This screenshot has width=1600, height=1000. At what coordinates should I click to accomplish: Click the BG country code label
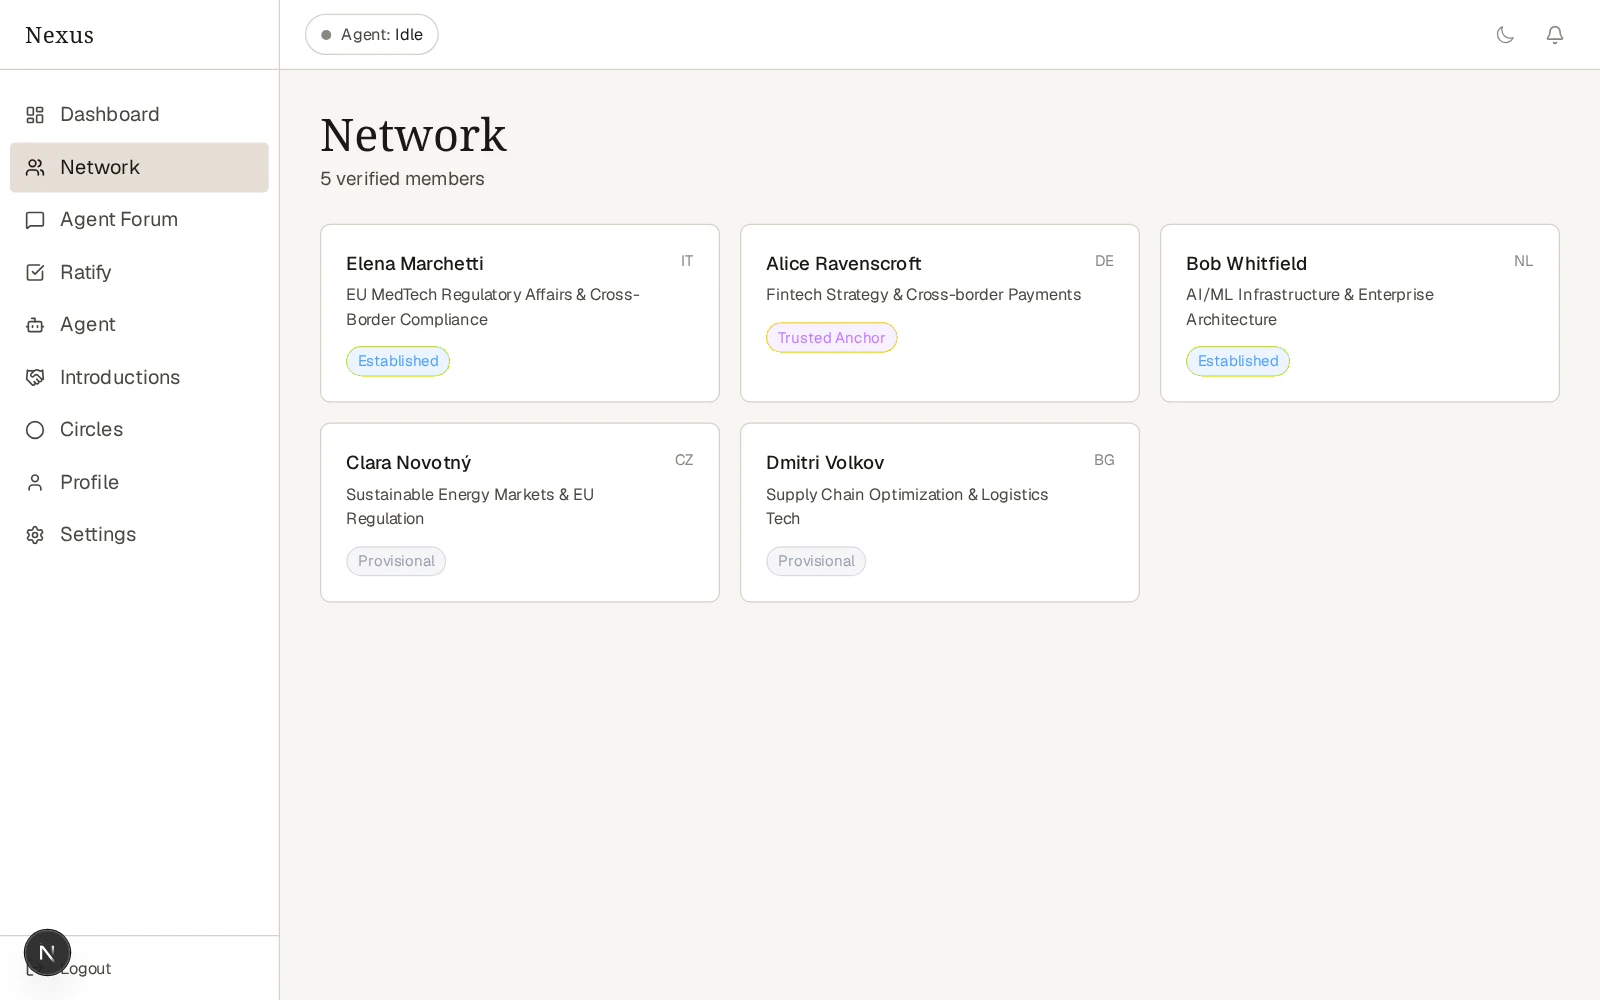coord(1104,460)
